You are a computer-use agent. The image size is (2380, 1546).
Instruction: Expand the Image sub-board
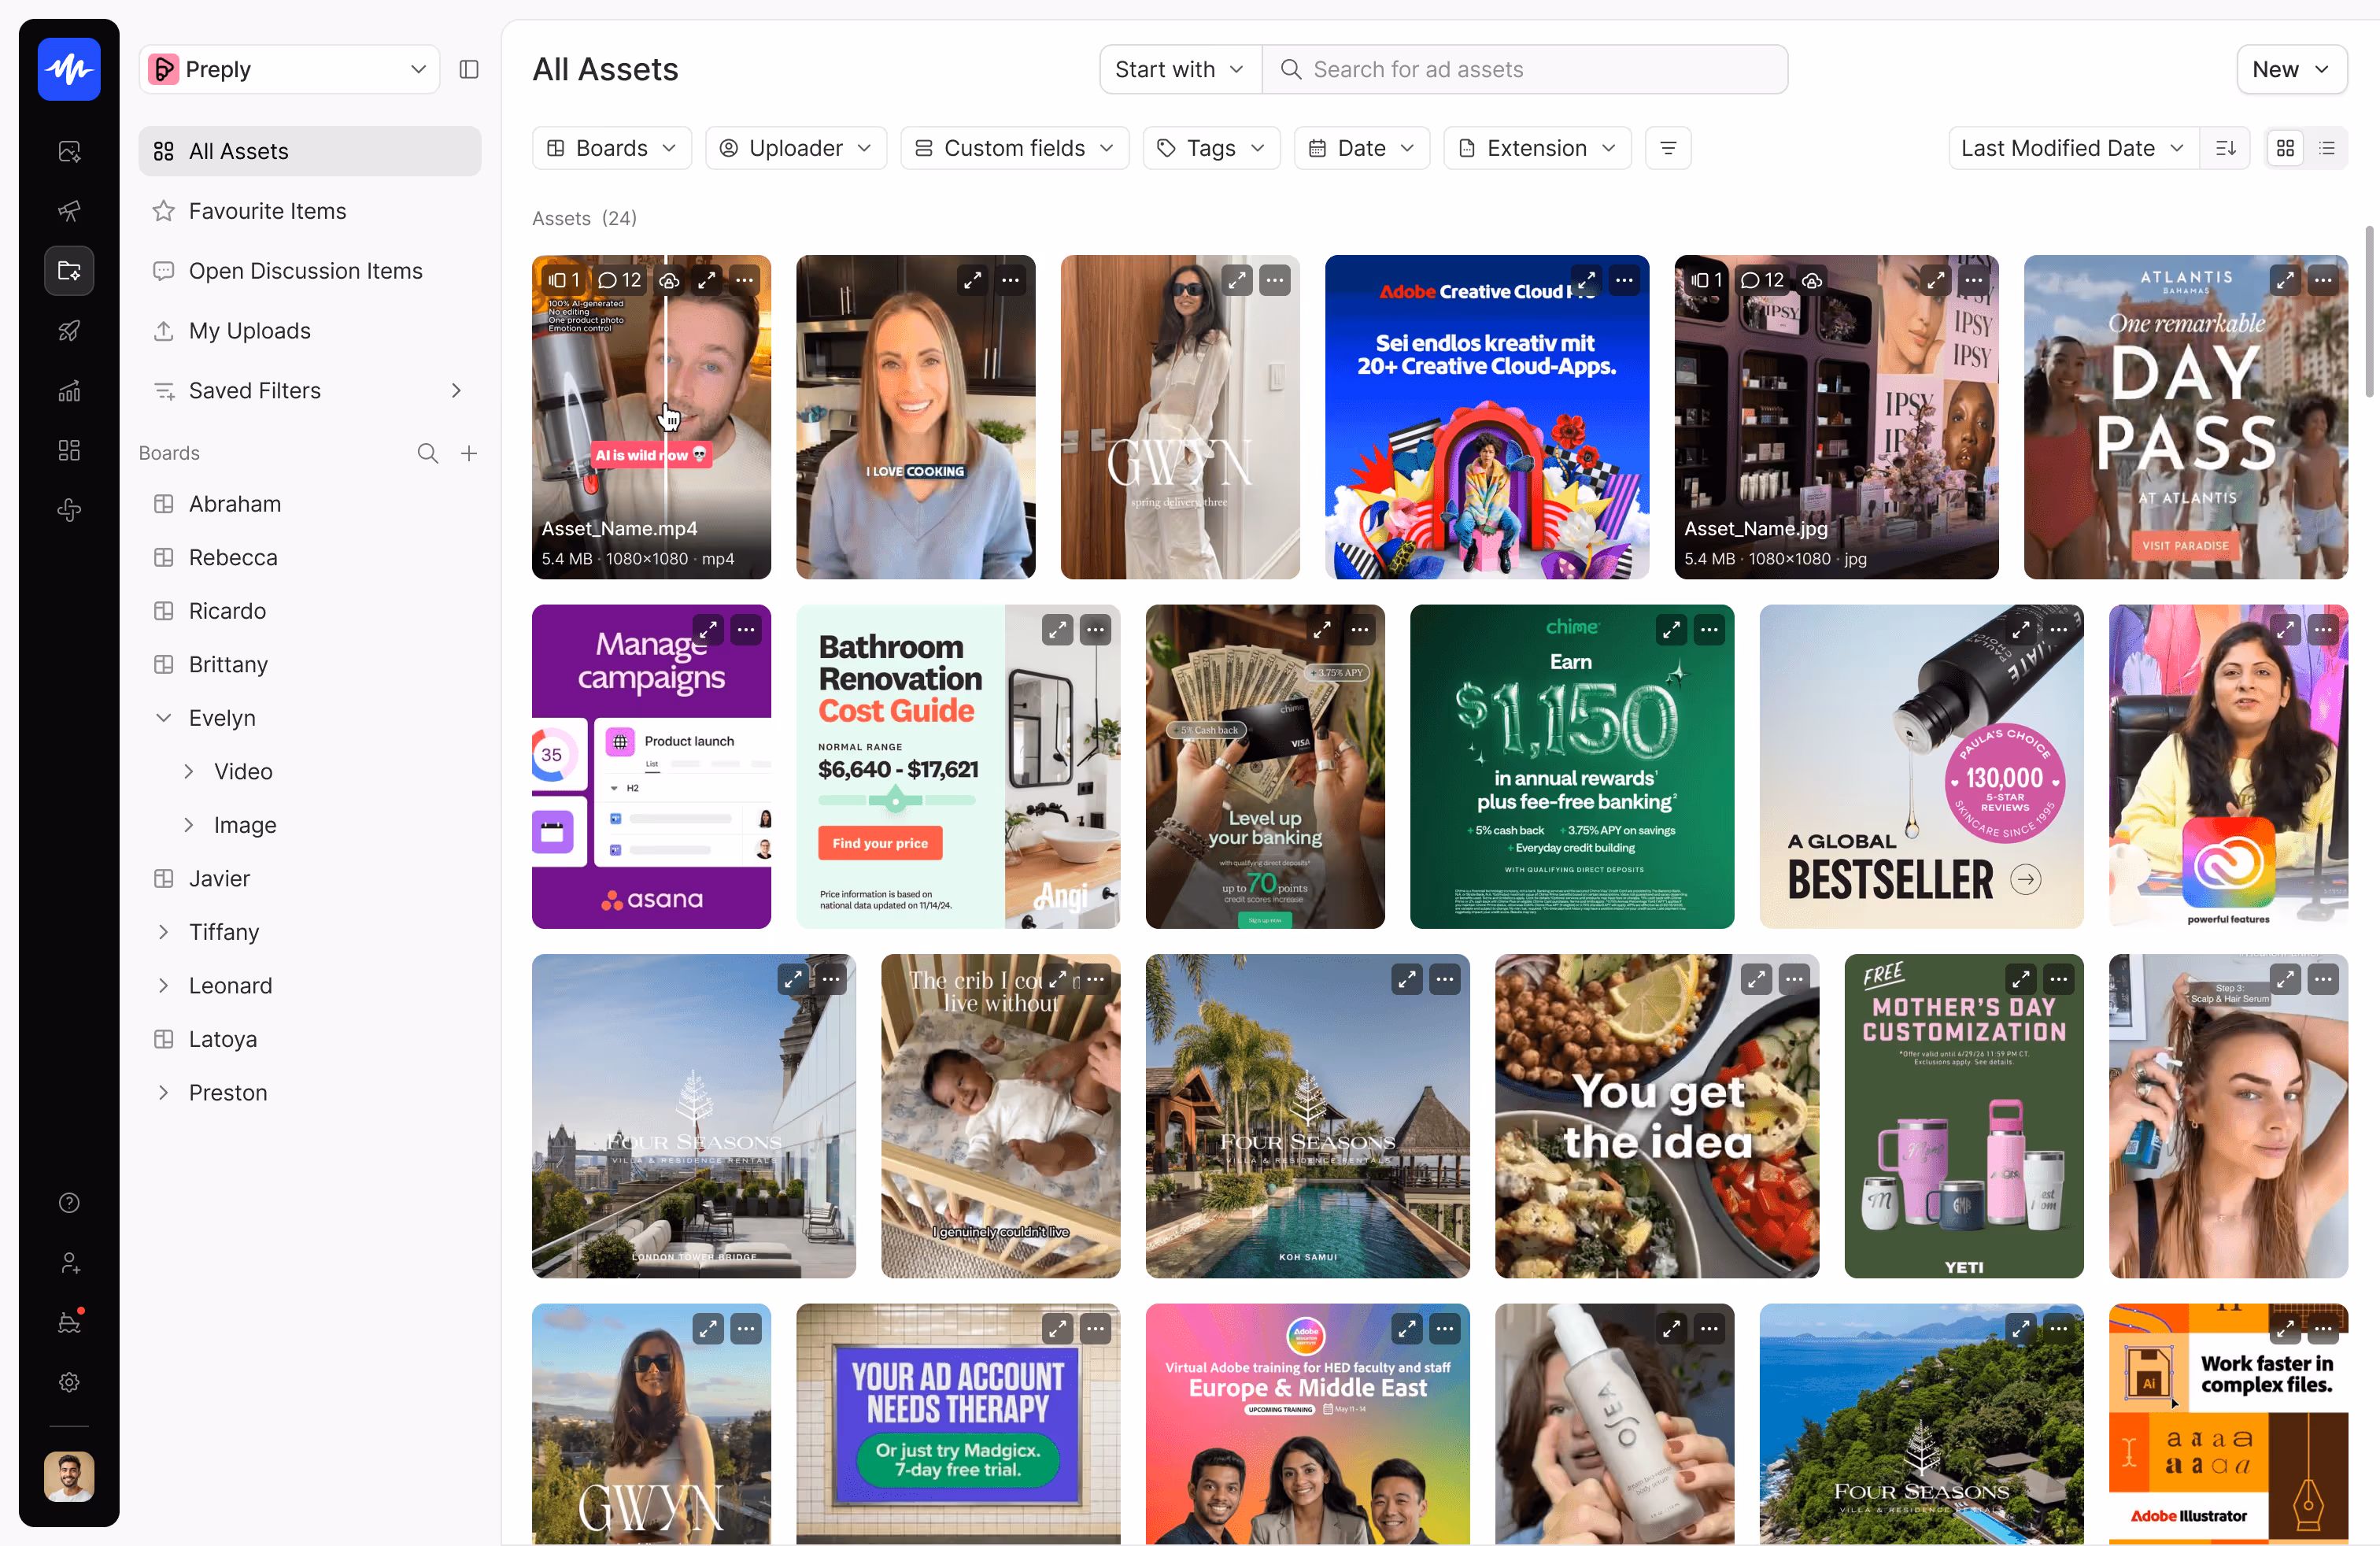click(189, 825)
